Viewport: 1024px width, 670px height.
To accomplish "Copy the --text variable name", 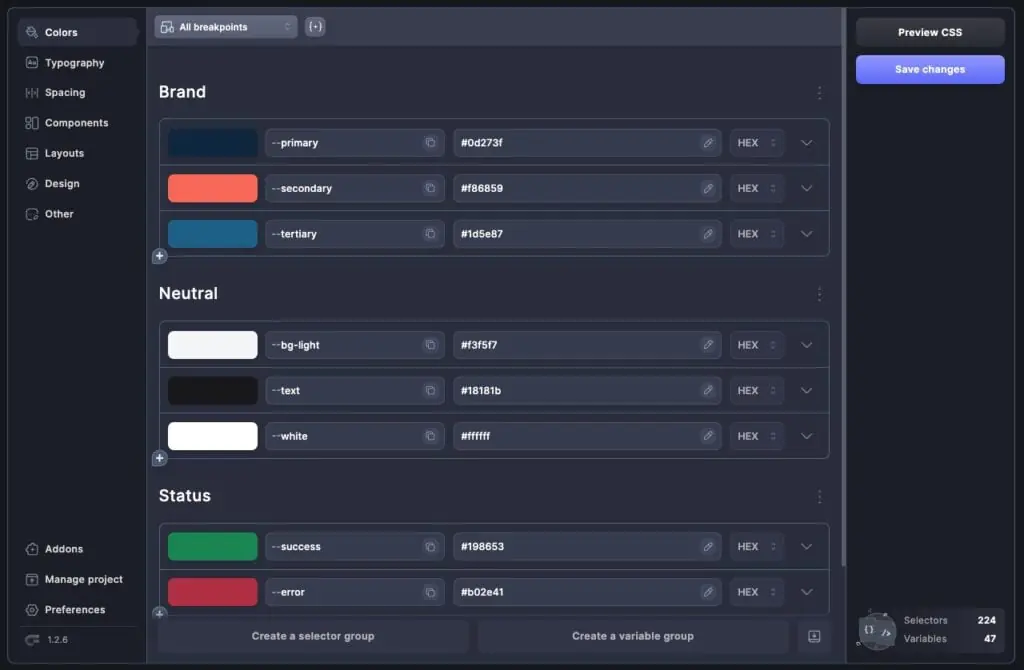I will 430,391.
